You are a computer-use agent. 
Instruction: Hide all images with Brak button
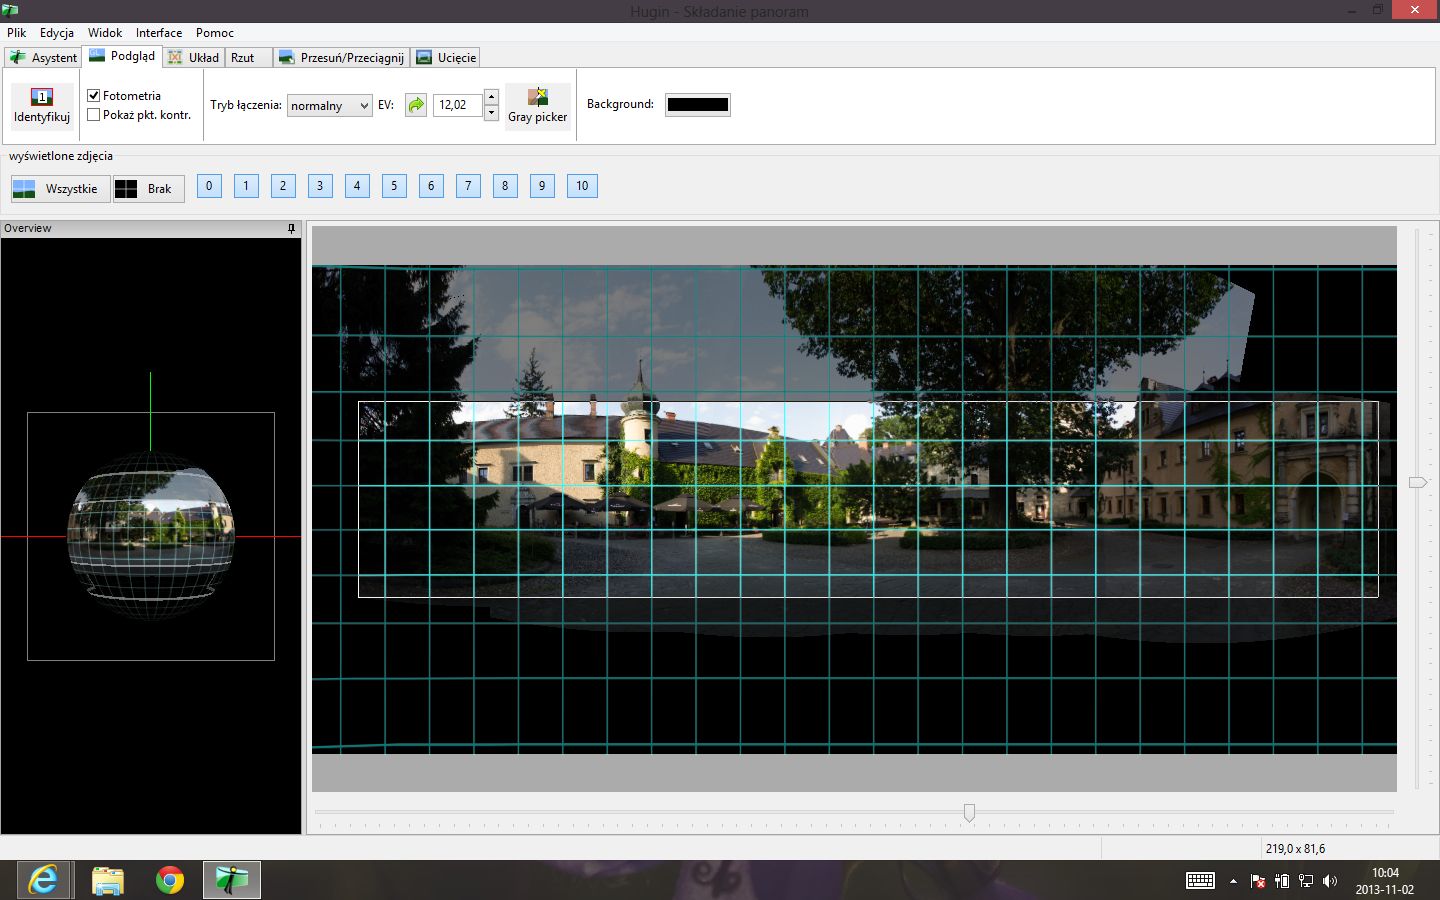tap(148, 188)
